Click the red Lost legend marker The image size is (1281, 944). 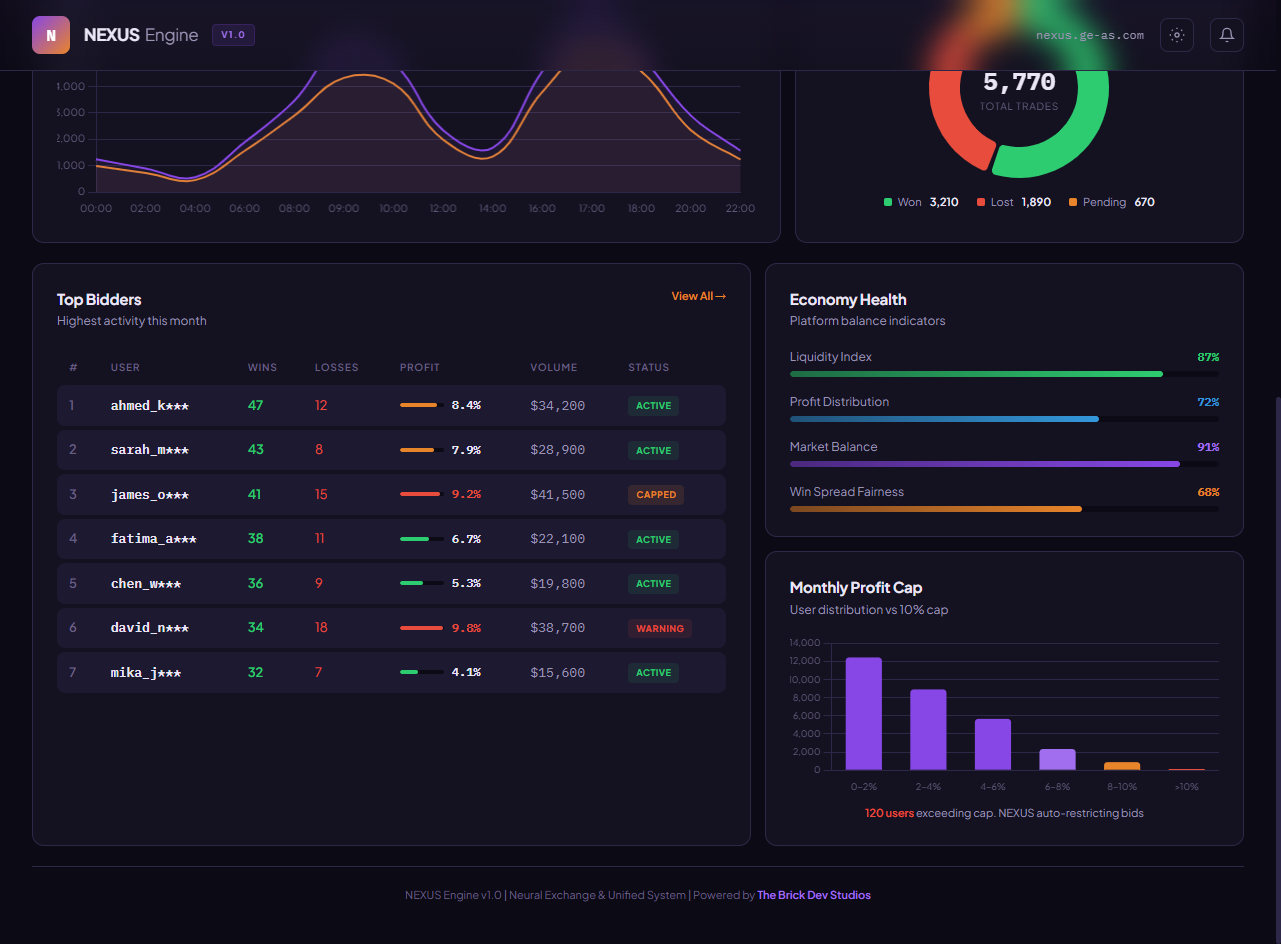point(981,202)
